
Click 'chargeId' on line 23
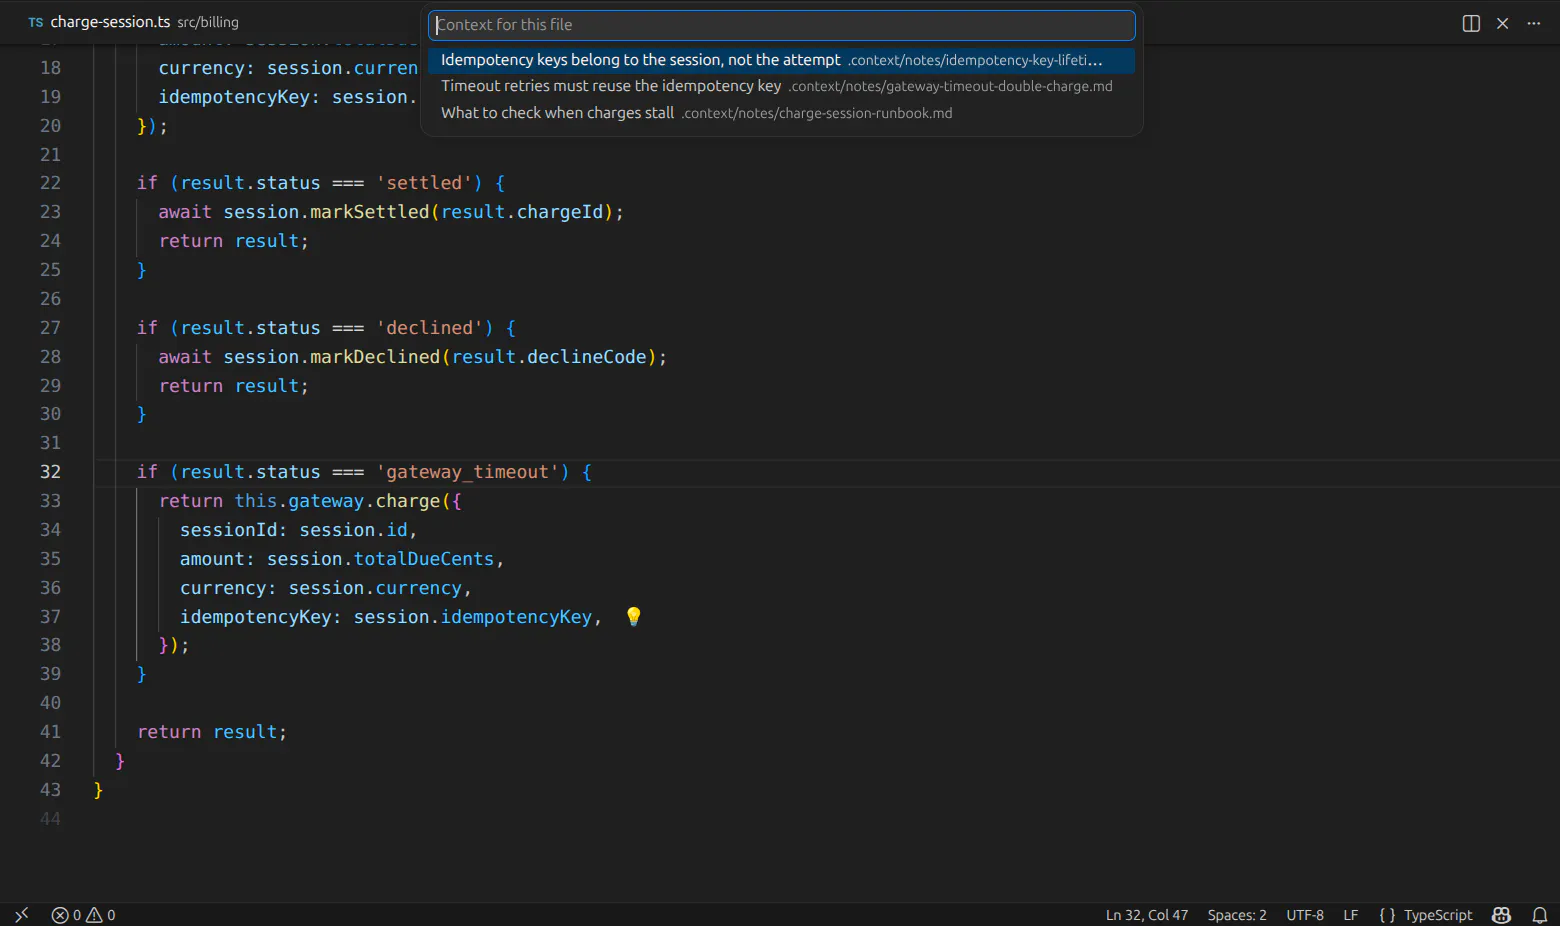(x=560, y=212)
